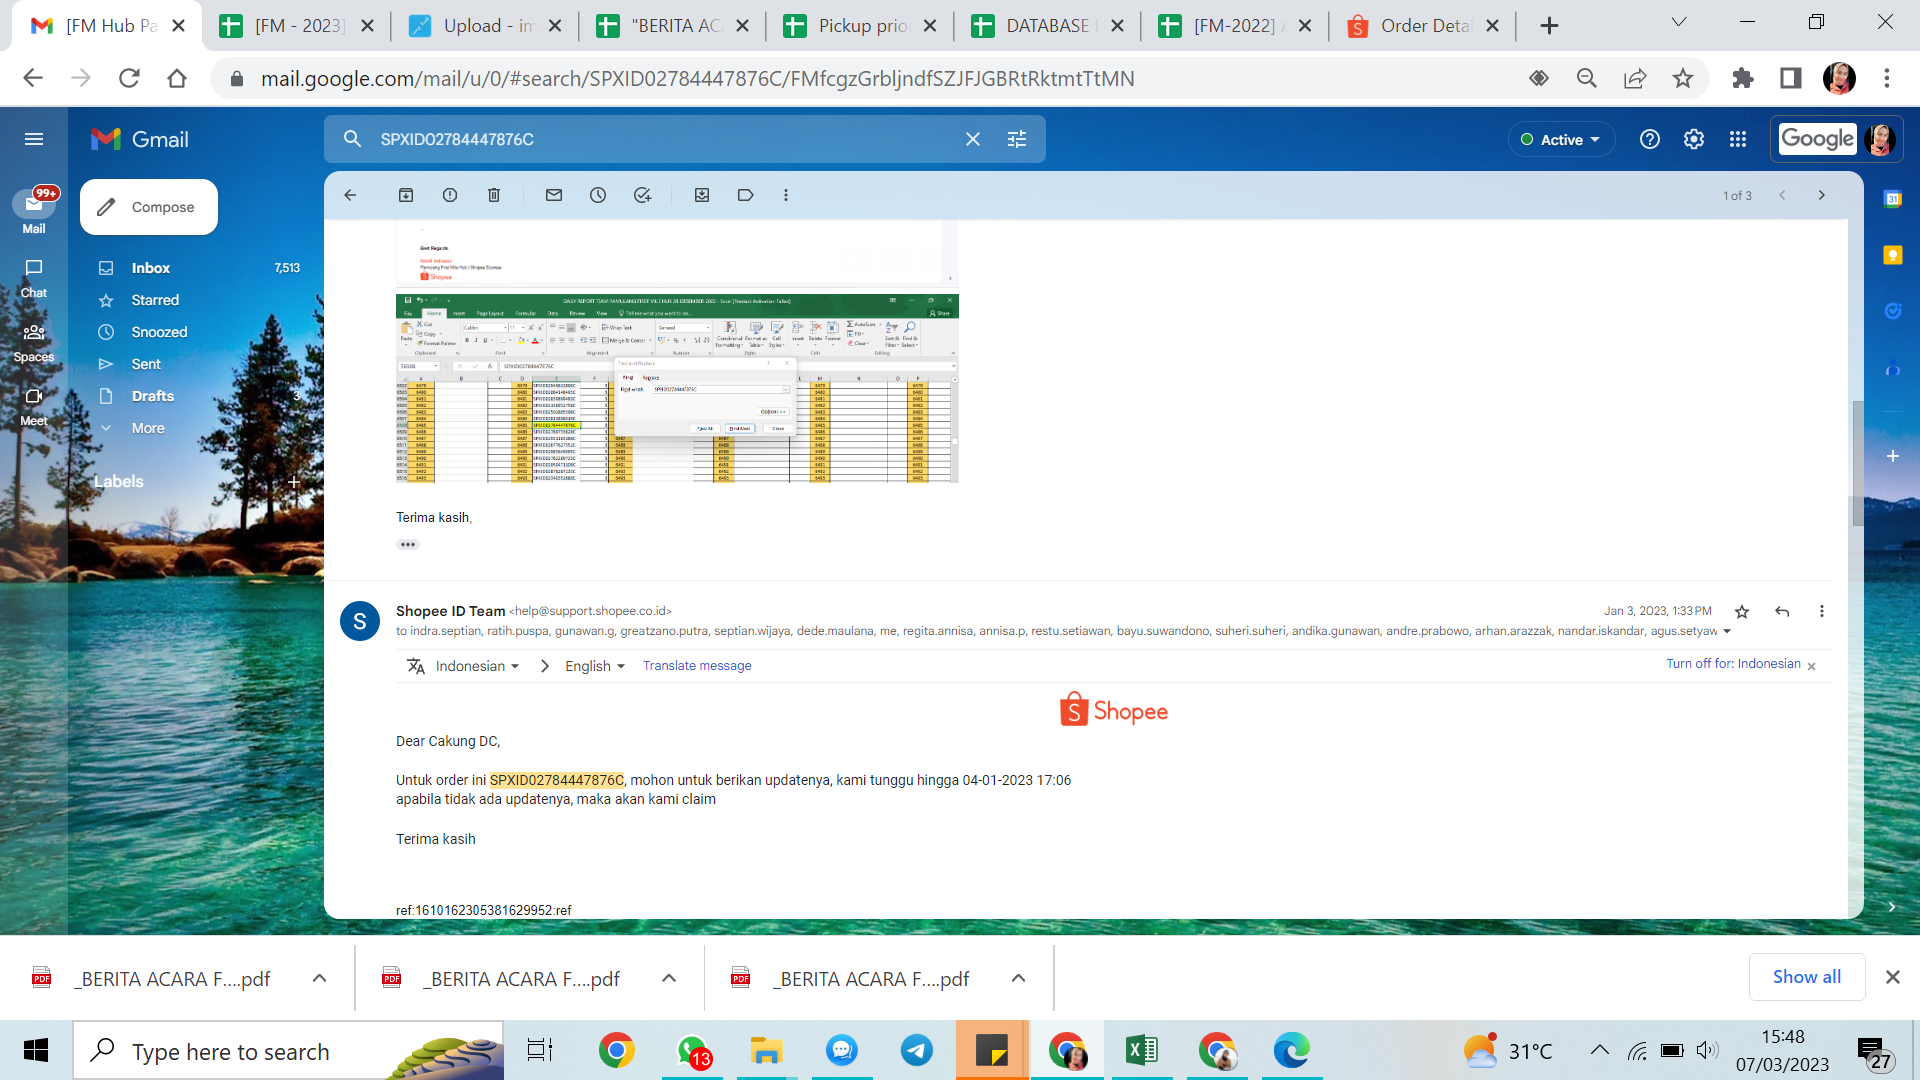Open menu for second BERITA ACARA download
Viewport: 1920px width, 1080px height.
(x=669, y=978)
